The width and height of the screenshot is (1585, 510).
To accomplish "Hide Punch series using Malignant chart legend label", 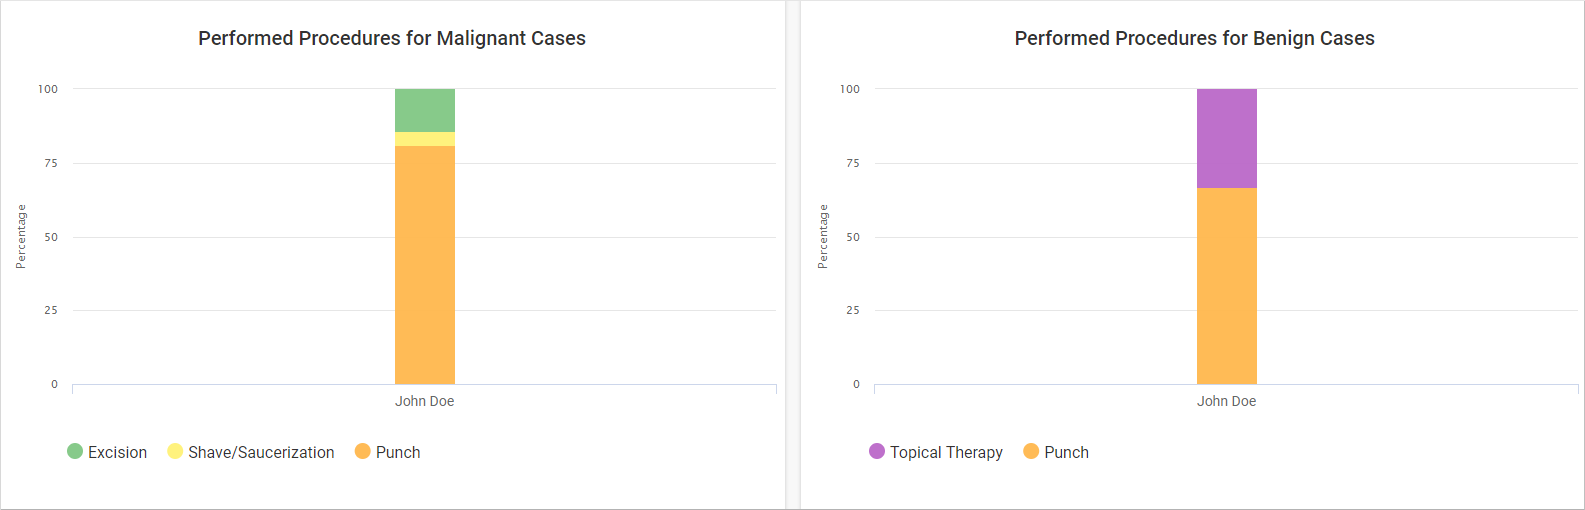I will click(x=398, y=452).
